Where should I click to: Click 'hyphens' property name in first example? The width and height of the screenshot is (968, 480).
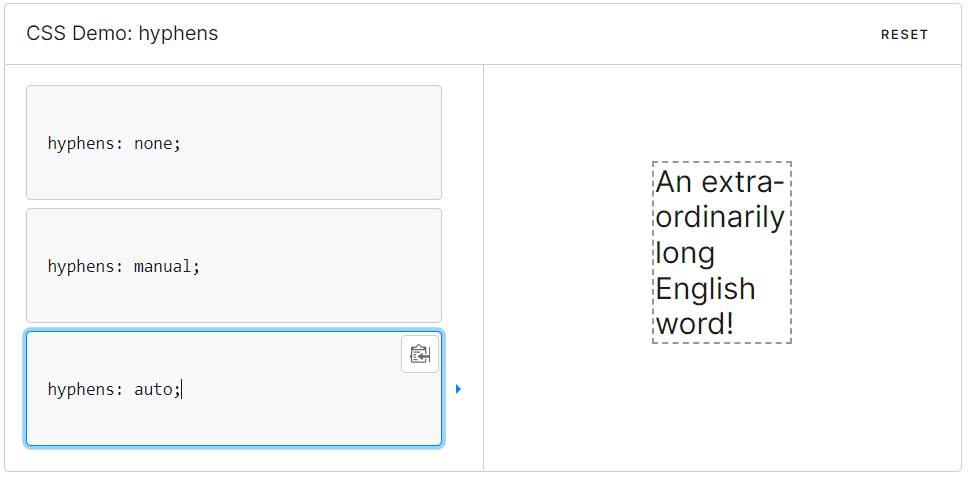(x=81, y=144)
